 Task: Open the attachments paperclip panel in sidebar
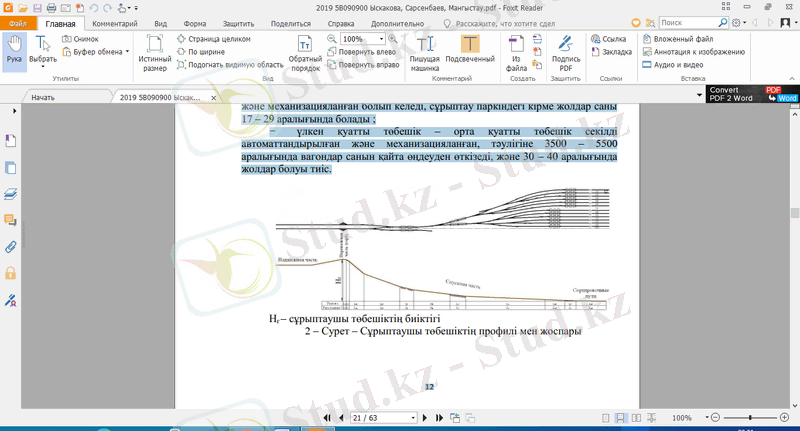point(11,245)
